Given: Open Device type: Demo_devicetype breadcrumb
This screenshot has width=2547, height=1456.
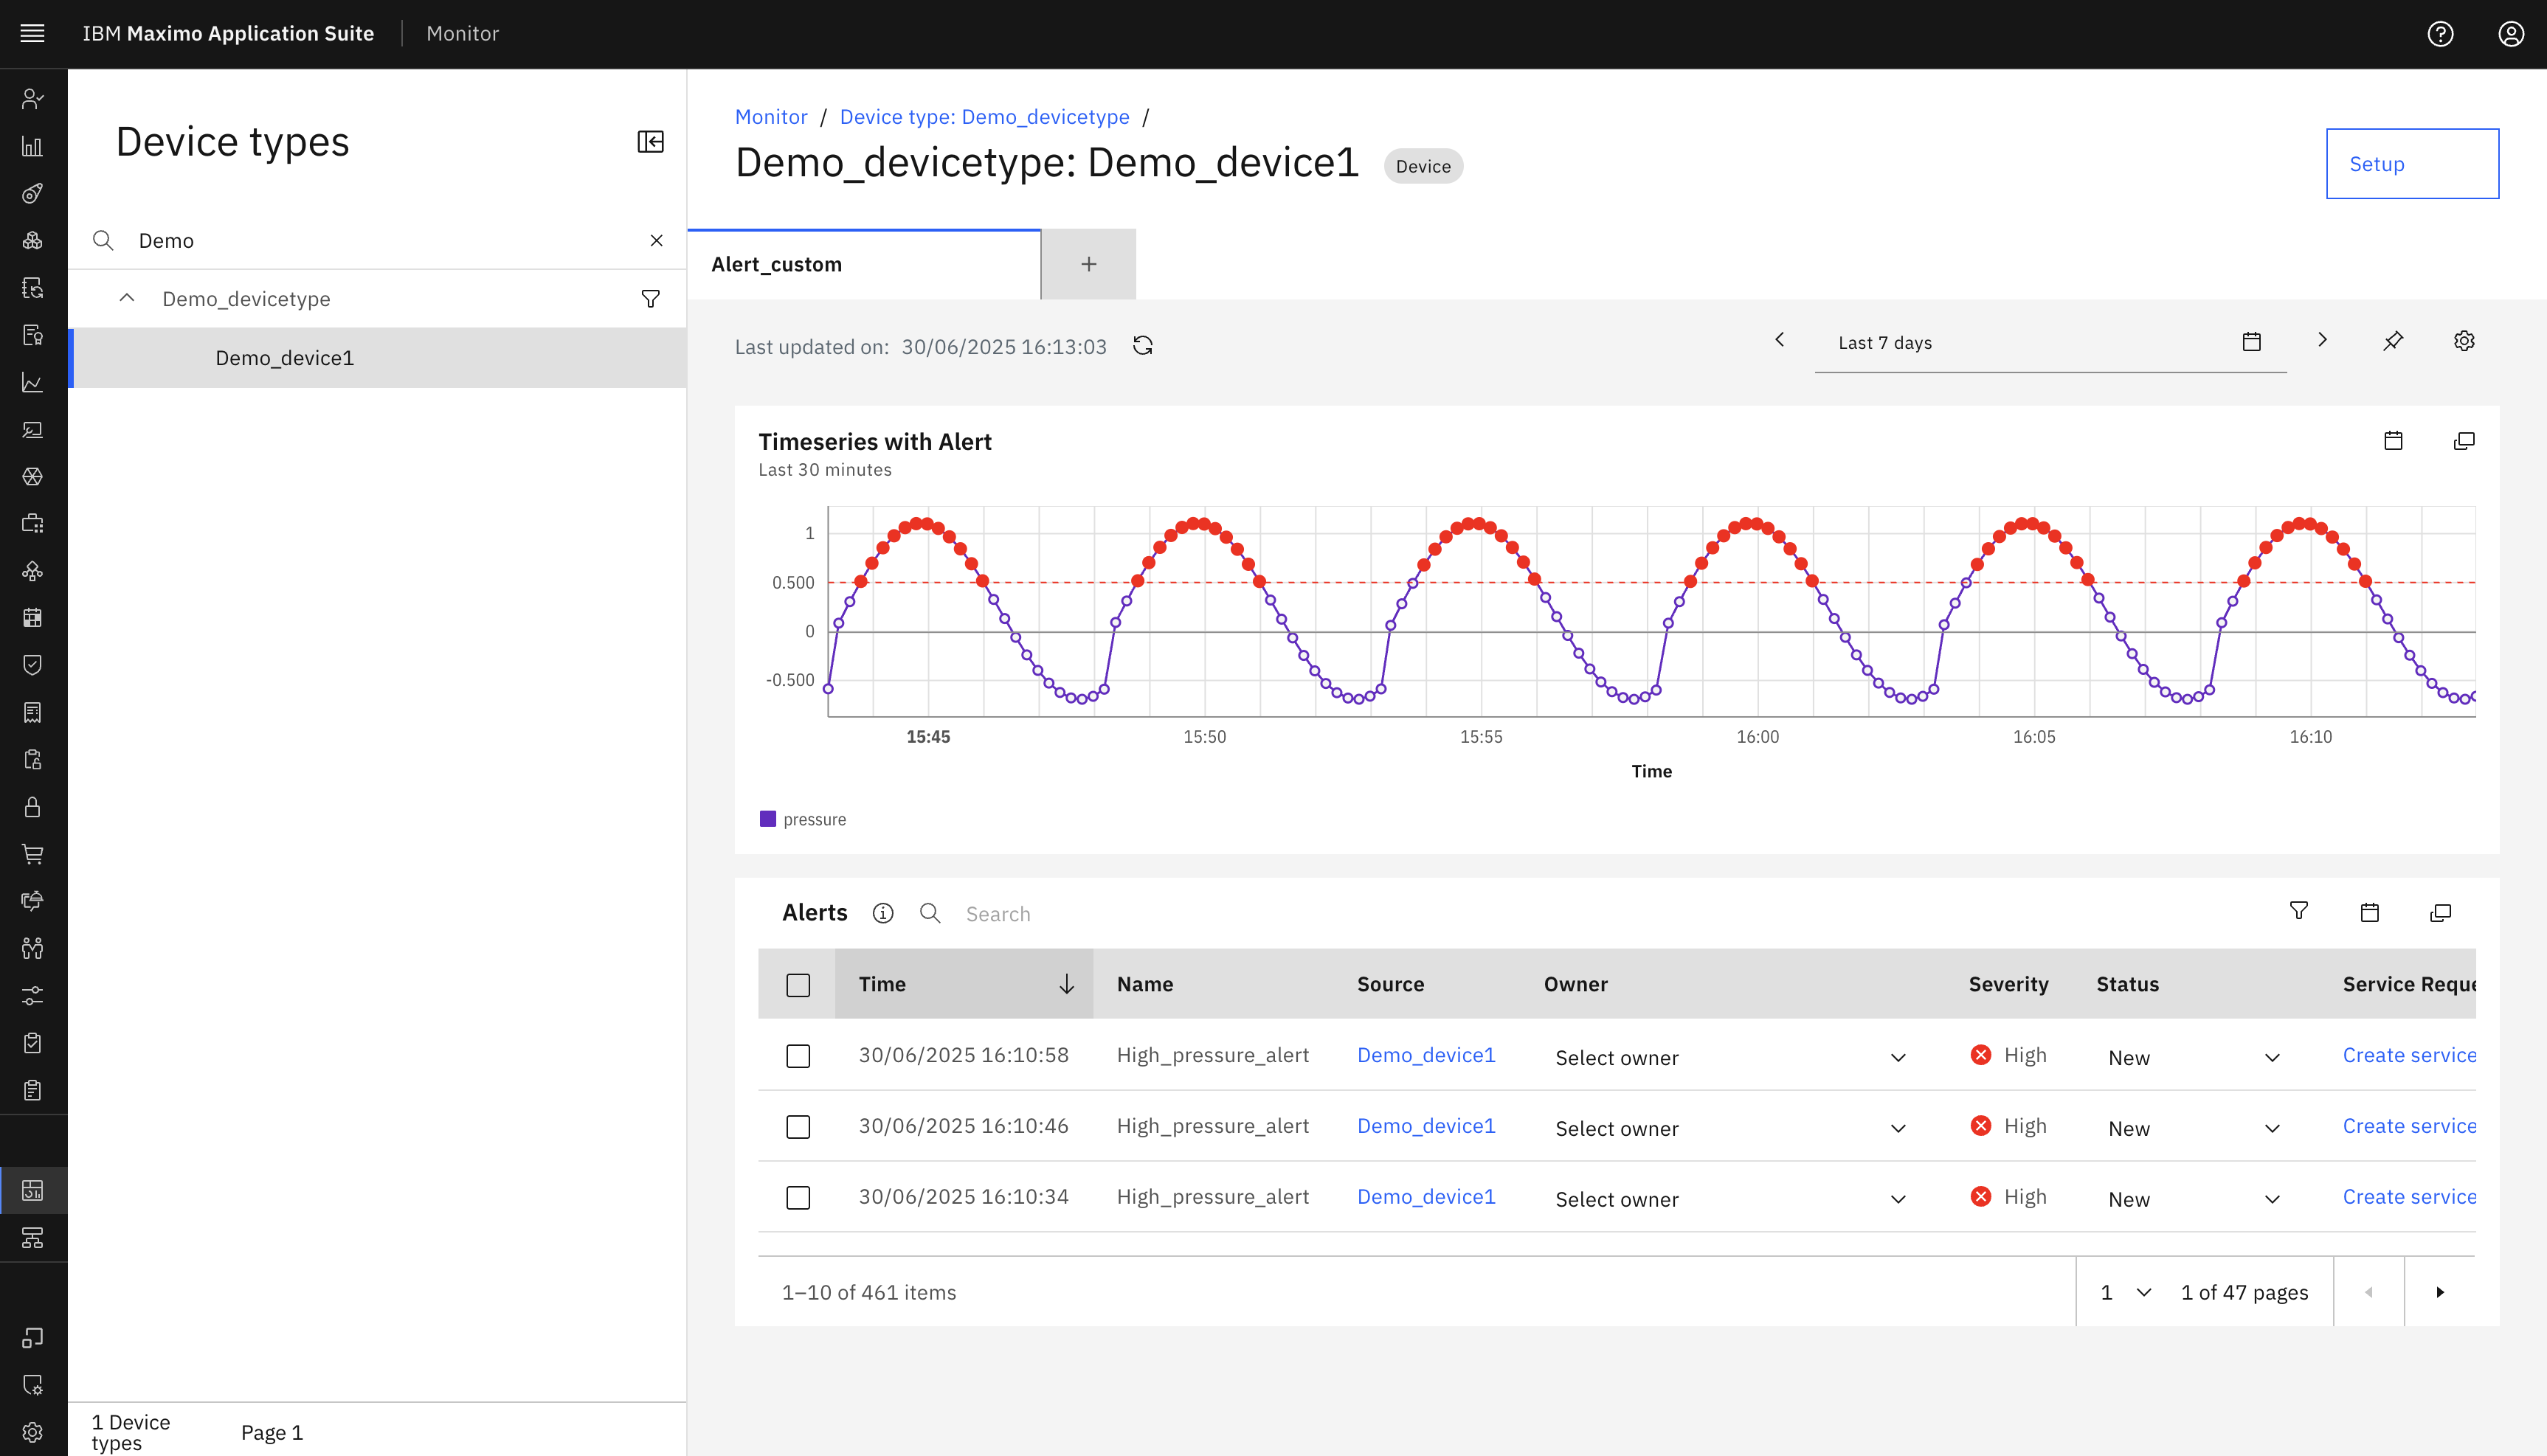Looking at the screenshot, I should [x=984, y=117].
